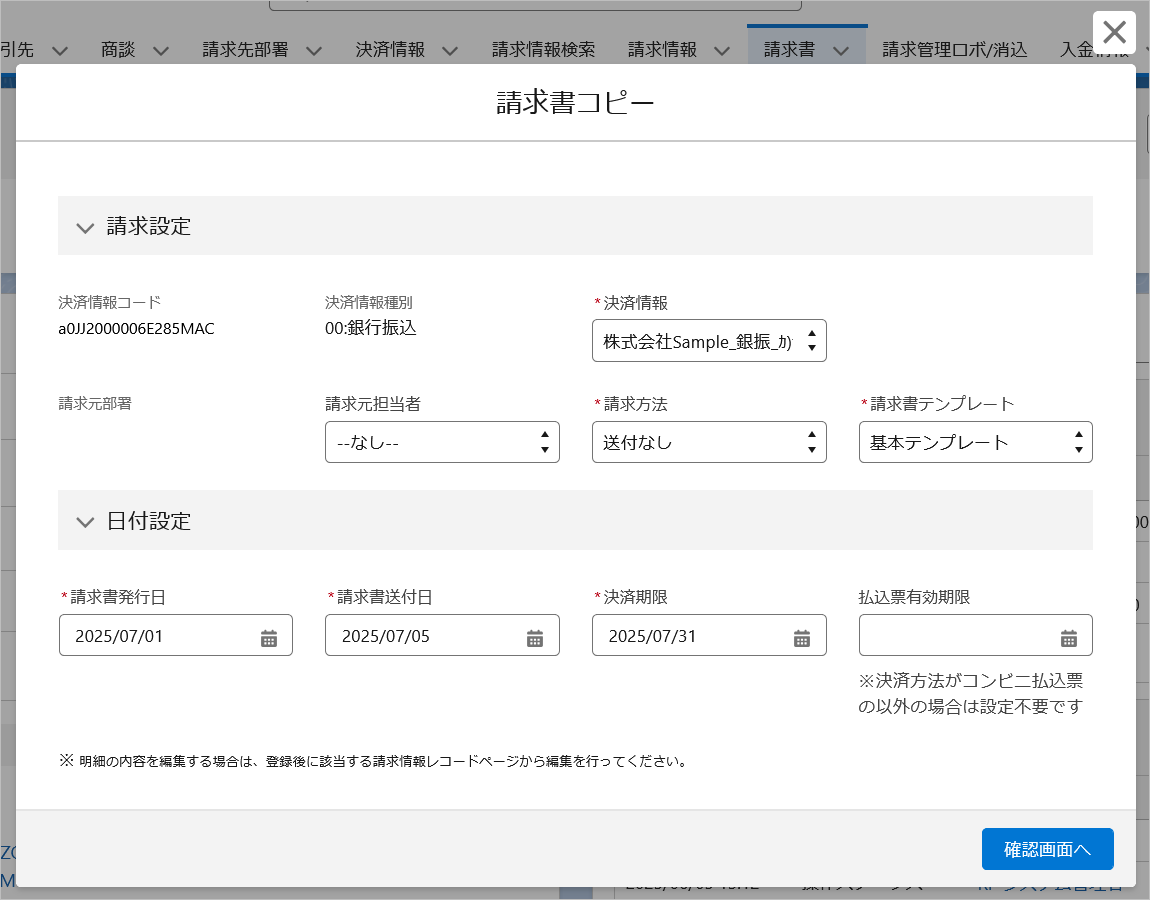
Task: Open calendar picker for 請求書送付日
Action: pos(535,638)
